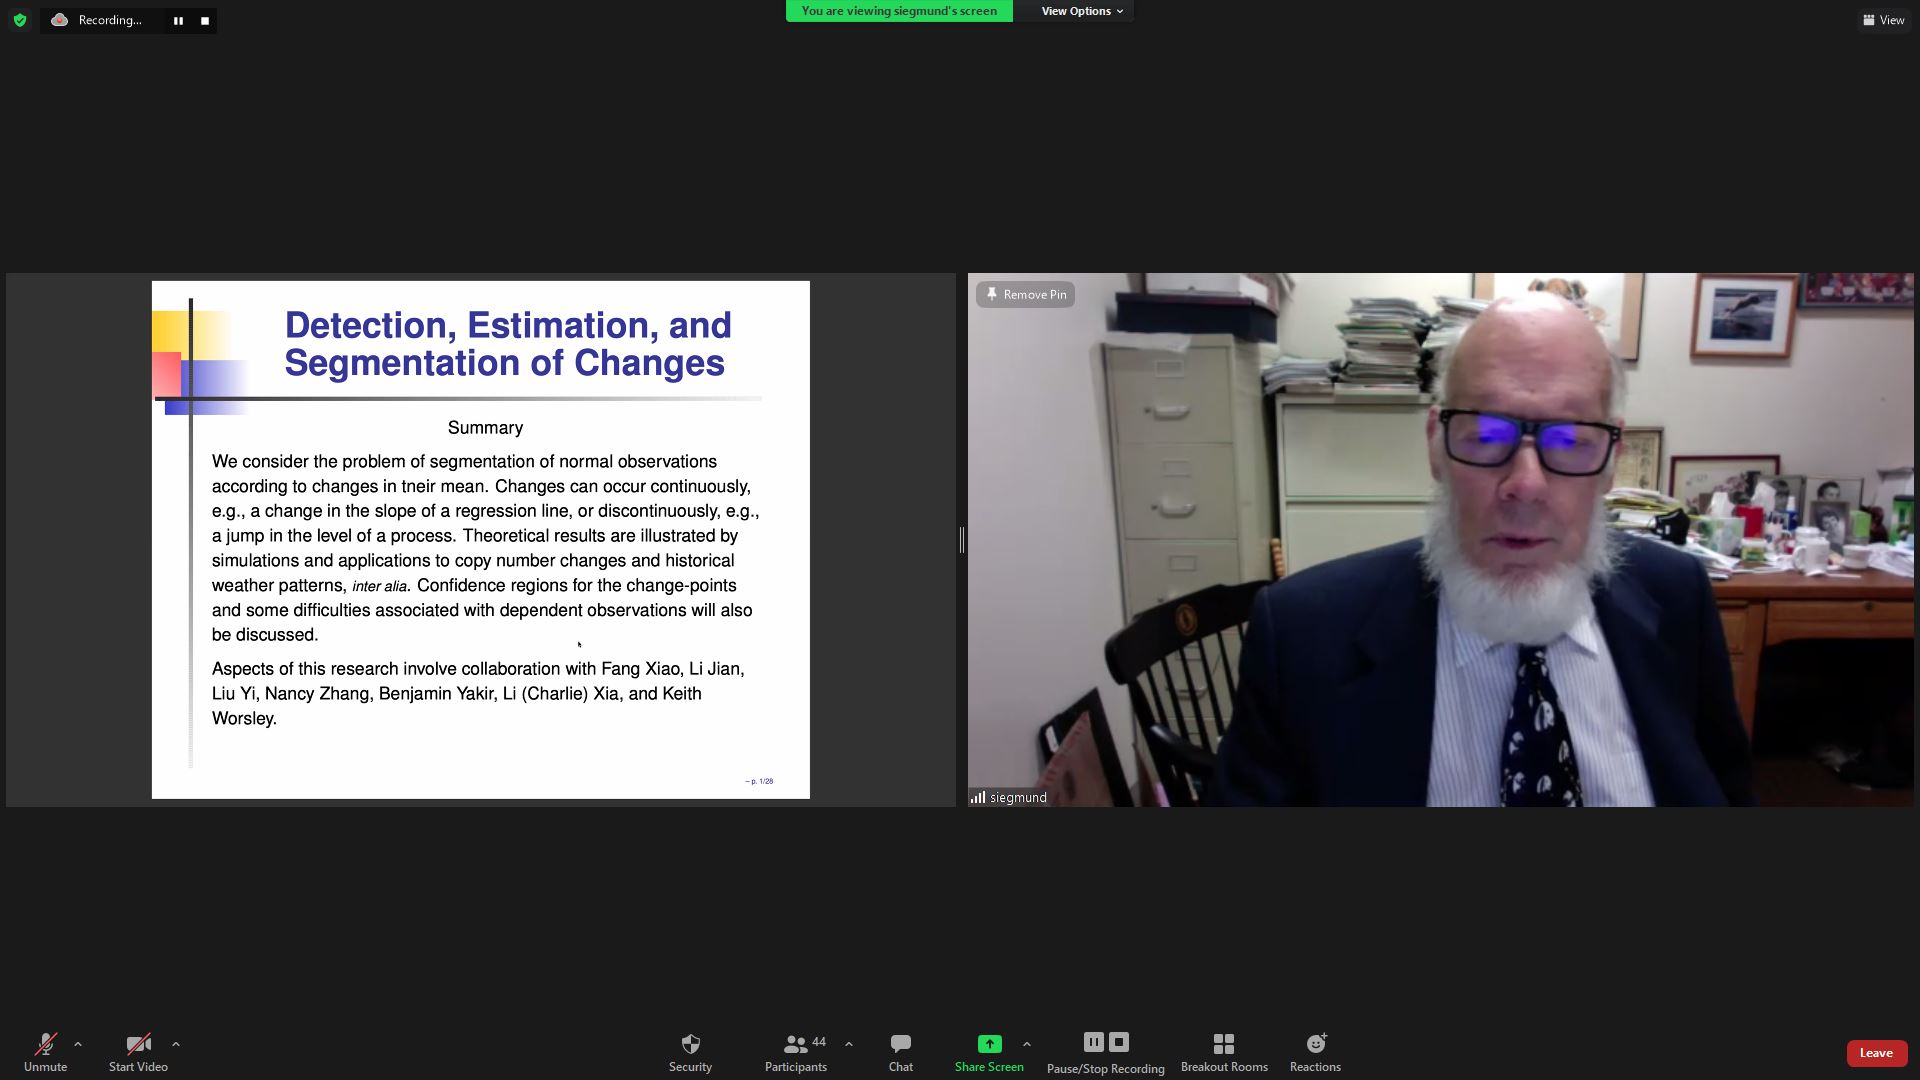Screen dimensions: 1920x1080
Task: Open the Reactions menu
Action: (x=1315, y=1052)
